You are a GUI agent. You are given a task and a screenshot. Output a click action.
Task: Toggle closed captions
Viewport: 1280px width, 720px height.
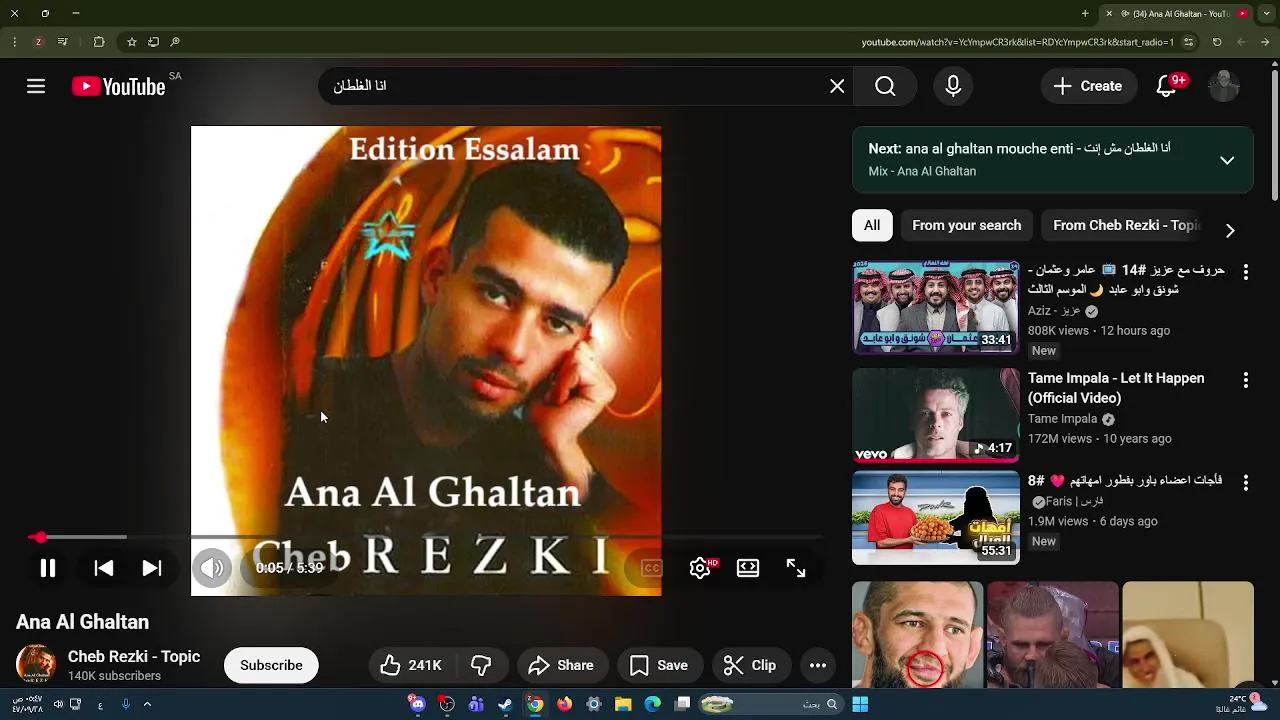click(651, 568)
